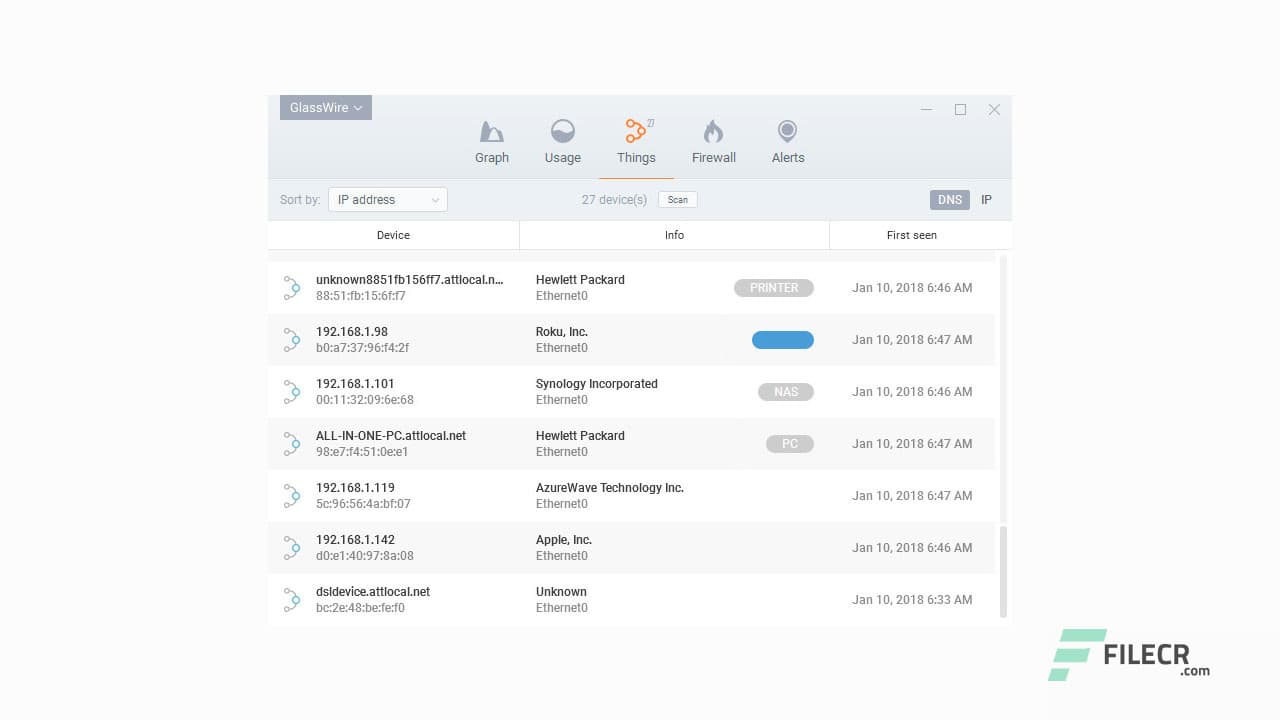Click the NAS tag on the Synology device
This screenshot has height=720, width=1280.
tap(786, 391)
